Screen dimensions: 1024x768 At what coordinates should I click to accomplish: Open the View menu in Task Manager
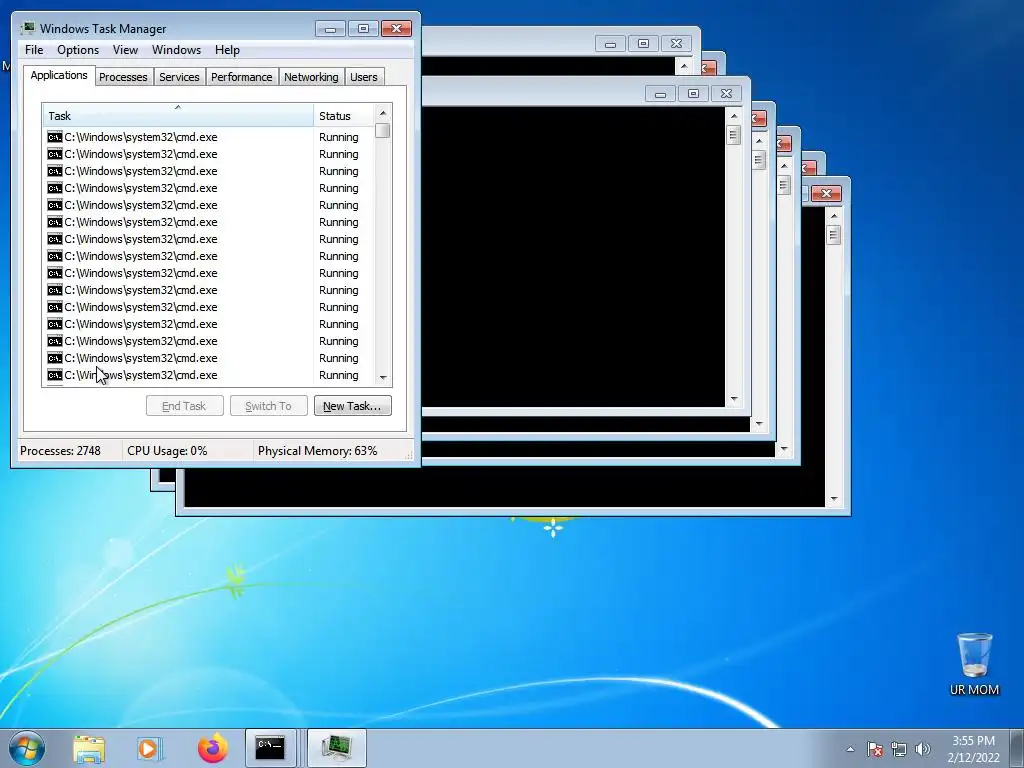[x=125, y=50]
